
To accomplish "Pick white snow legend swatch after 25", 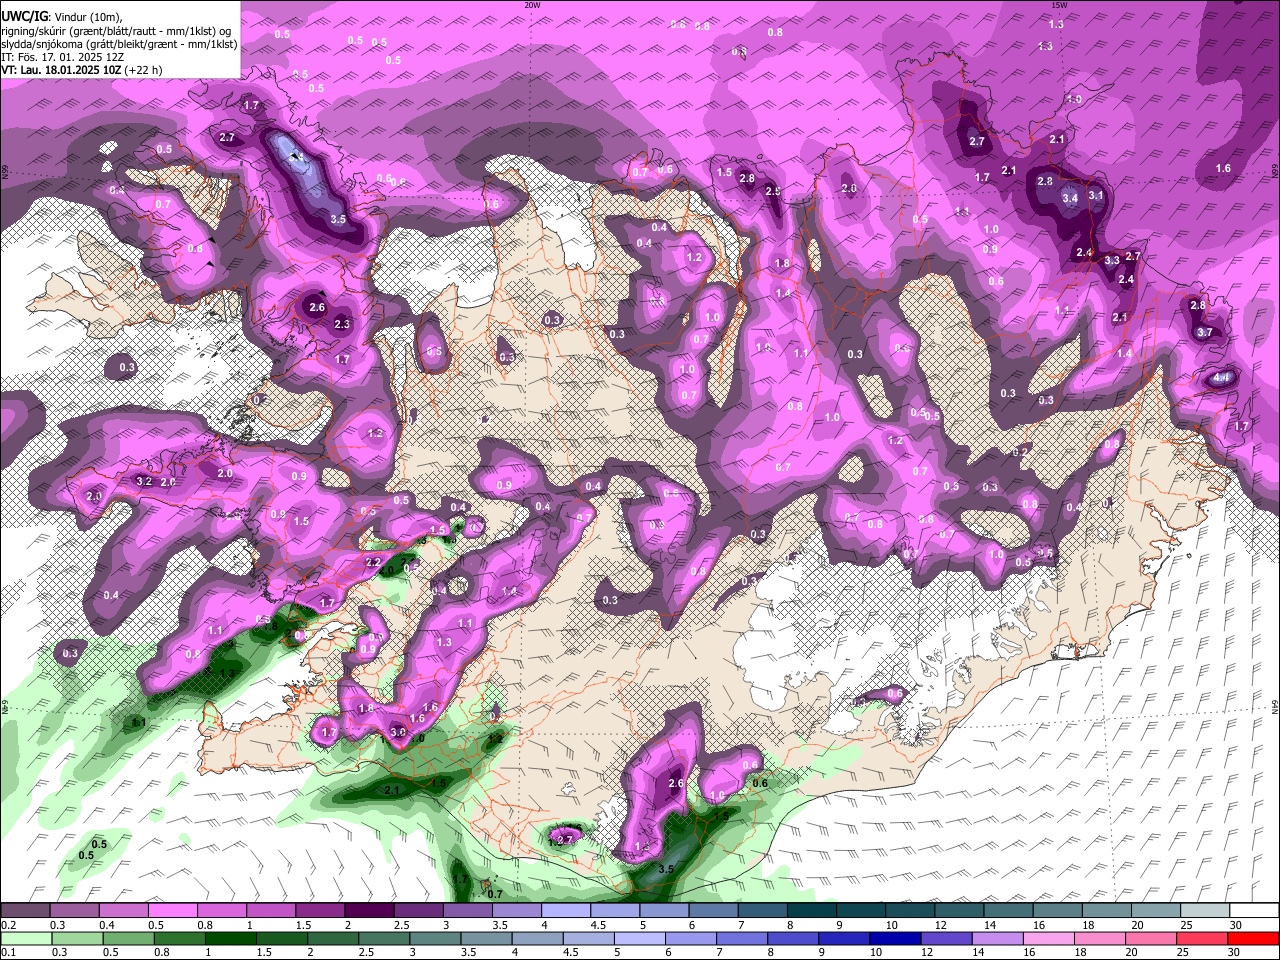I will (1254, 910).
